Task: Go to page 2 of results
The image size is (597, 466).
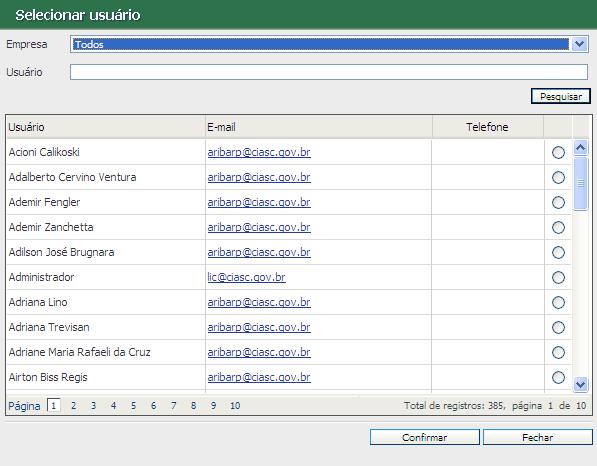Action: point(73,406)
